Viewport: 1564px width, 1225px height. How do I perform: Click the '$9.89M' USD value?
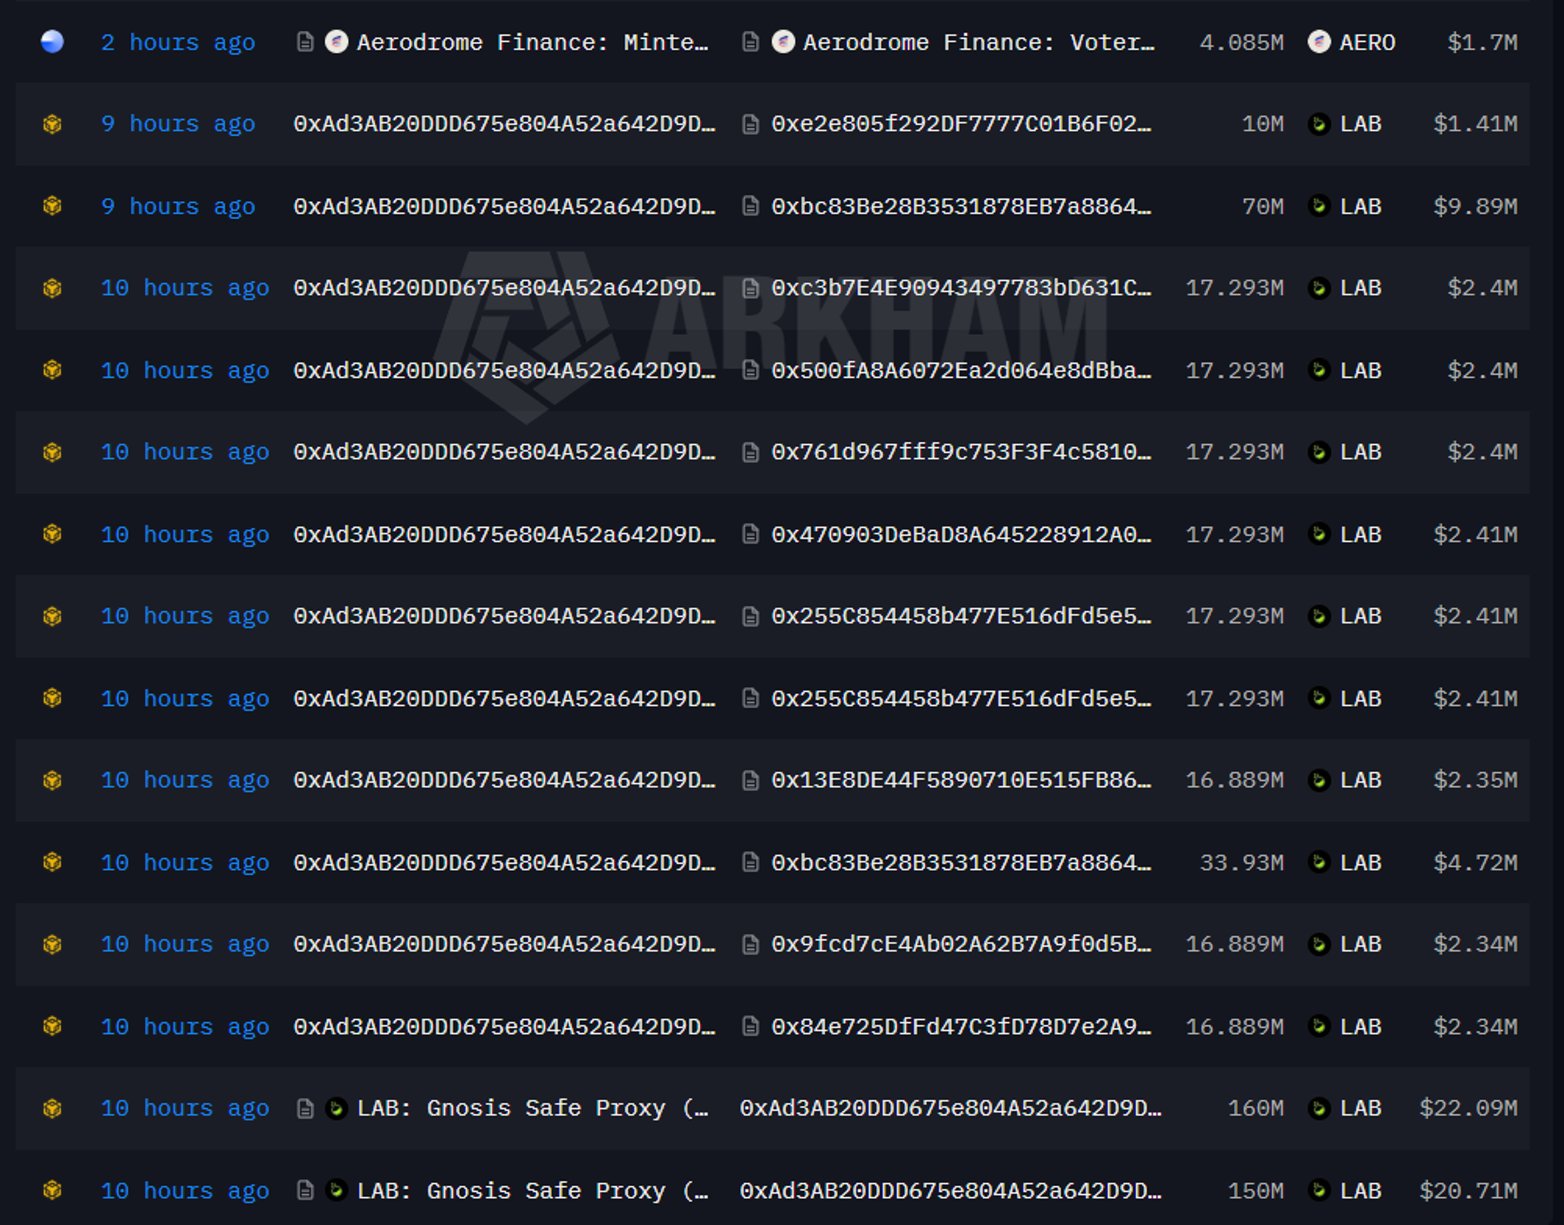(1475, 206)
